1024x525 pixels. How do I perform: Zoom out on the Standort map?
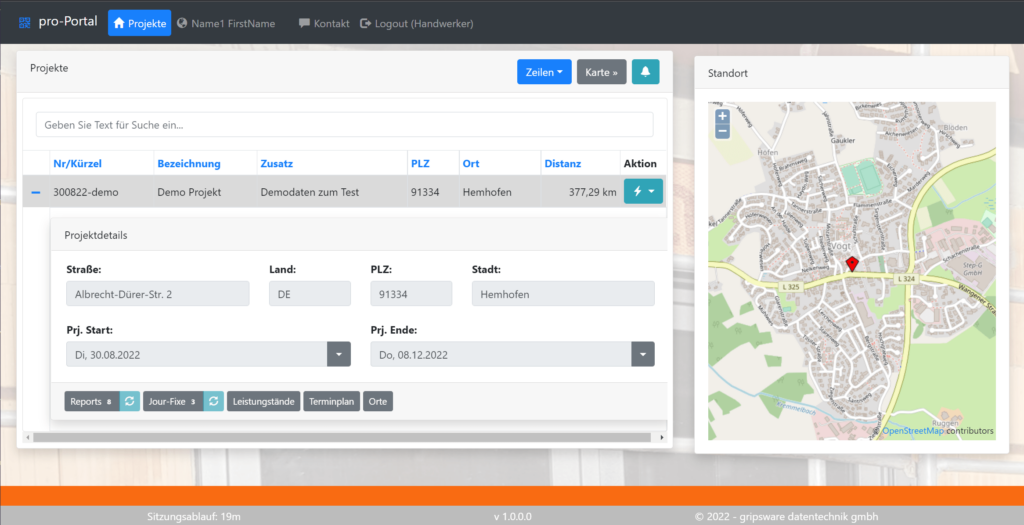click(722, 131)
